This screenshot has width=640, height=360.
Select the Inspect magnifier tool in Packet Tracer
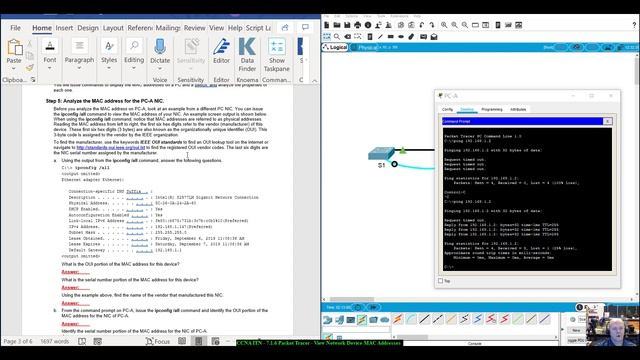point(337,37)
